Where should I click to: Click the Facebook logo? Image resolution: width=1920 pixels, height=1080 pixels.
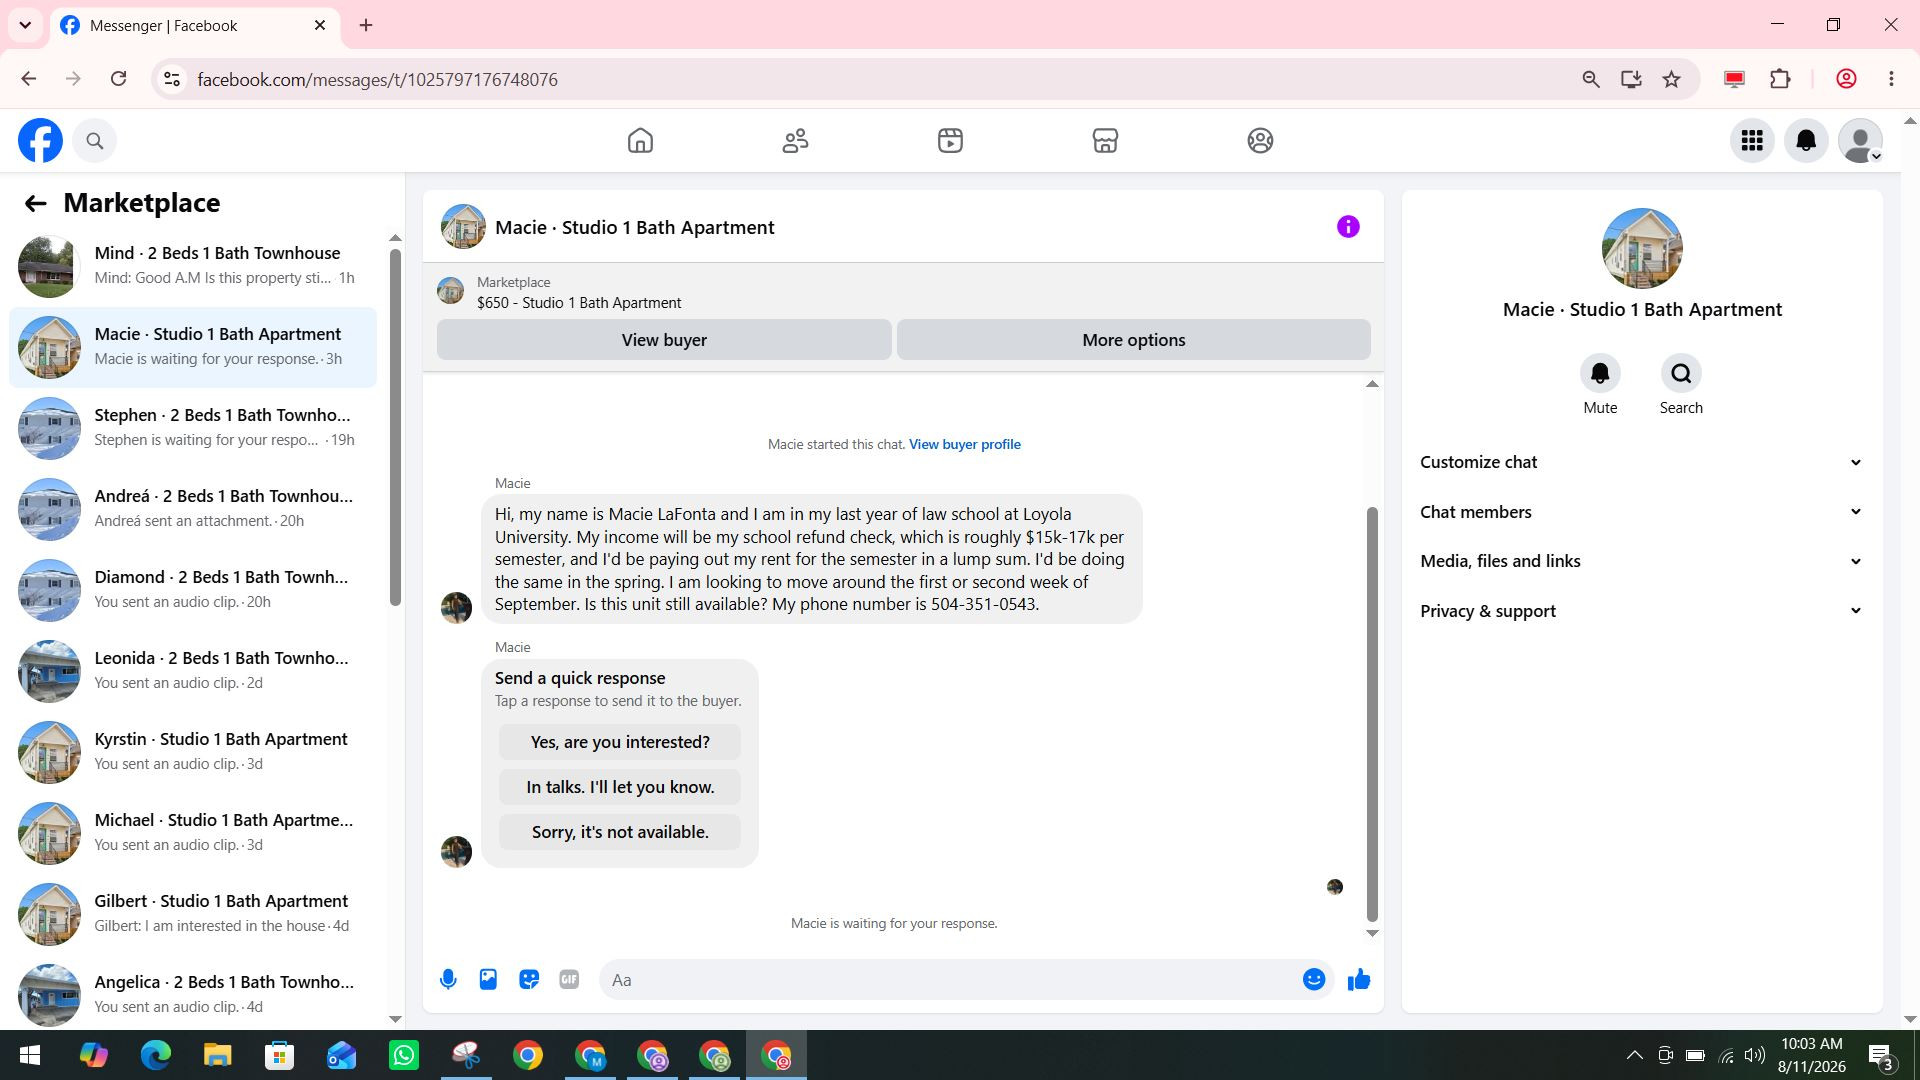click(x=40, y=141)
